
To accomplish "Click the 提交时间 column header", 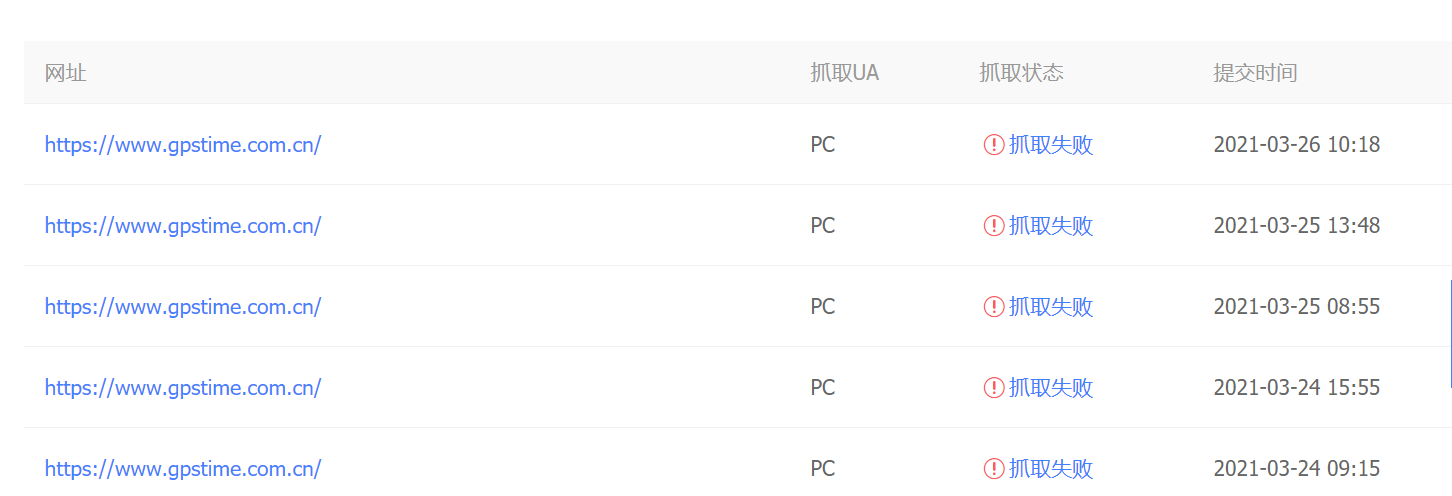I will tap(1255, 73).
